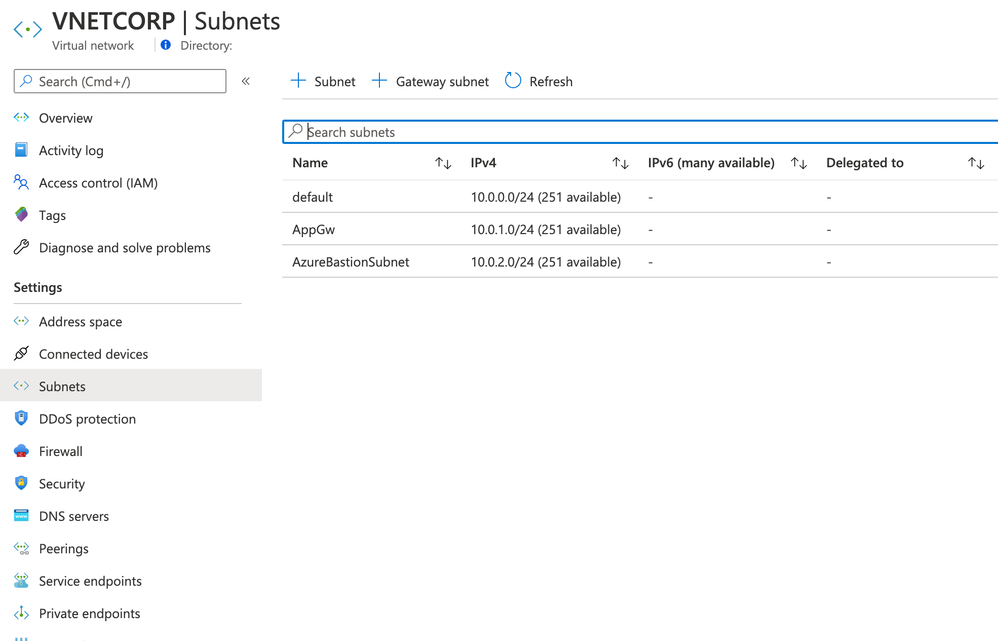Viewport: 998px width, 641px height.
Task: Open DNS servers
Action: pyautogui.click(x=74, y=516)
